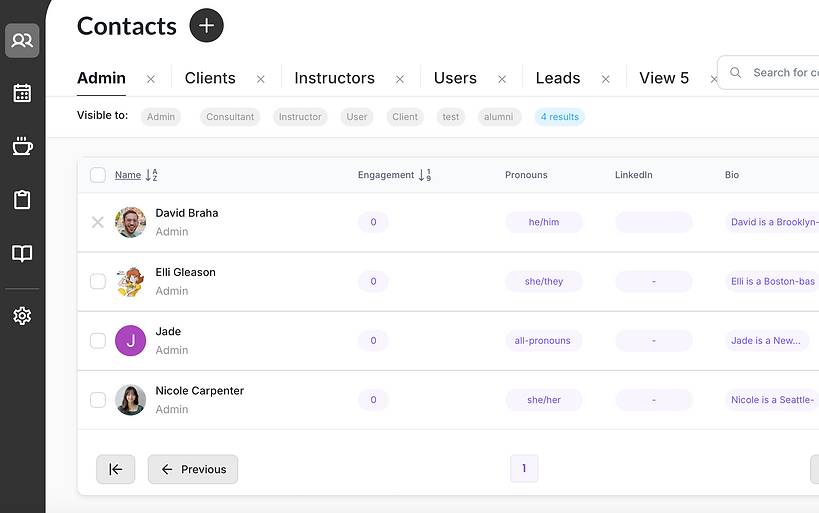Viewport: 819px width, 513px height.
Task: Check the Nicole Carpenter row checkbox
Action: coord(98,400)
